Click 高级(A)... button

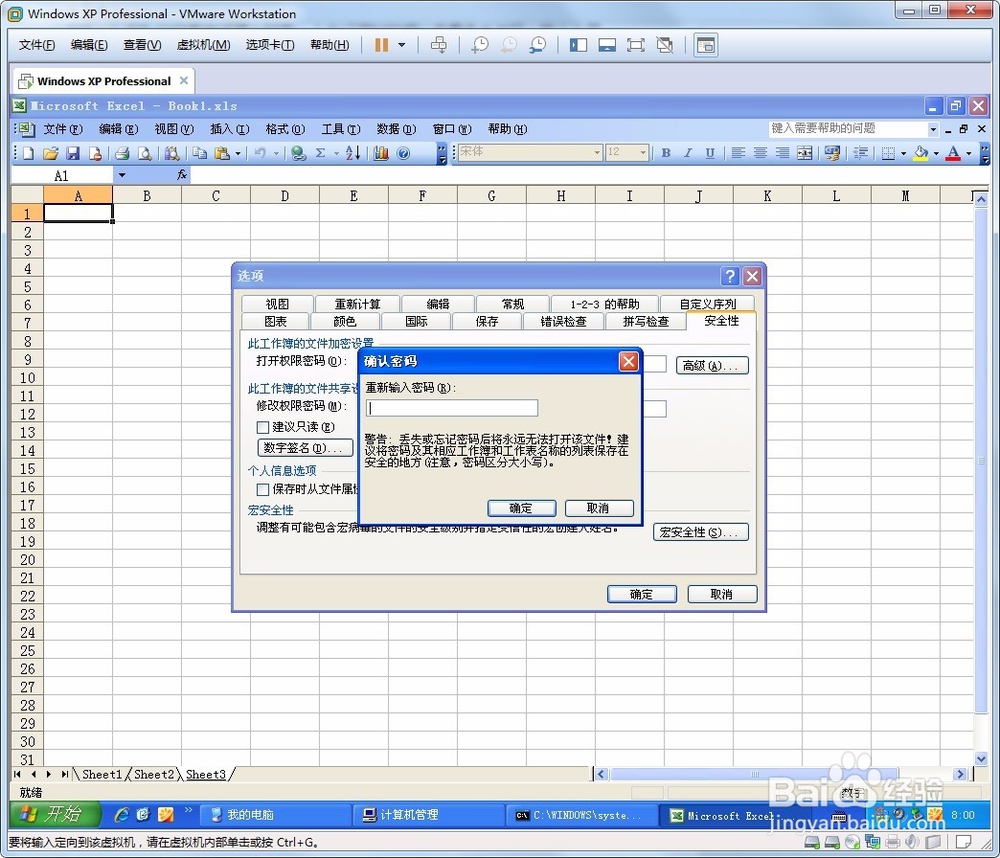[x=712, y=366]
